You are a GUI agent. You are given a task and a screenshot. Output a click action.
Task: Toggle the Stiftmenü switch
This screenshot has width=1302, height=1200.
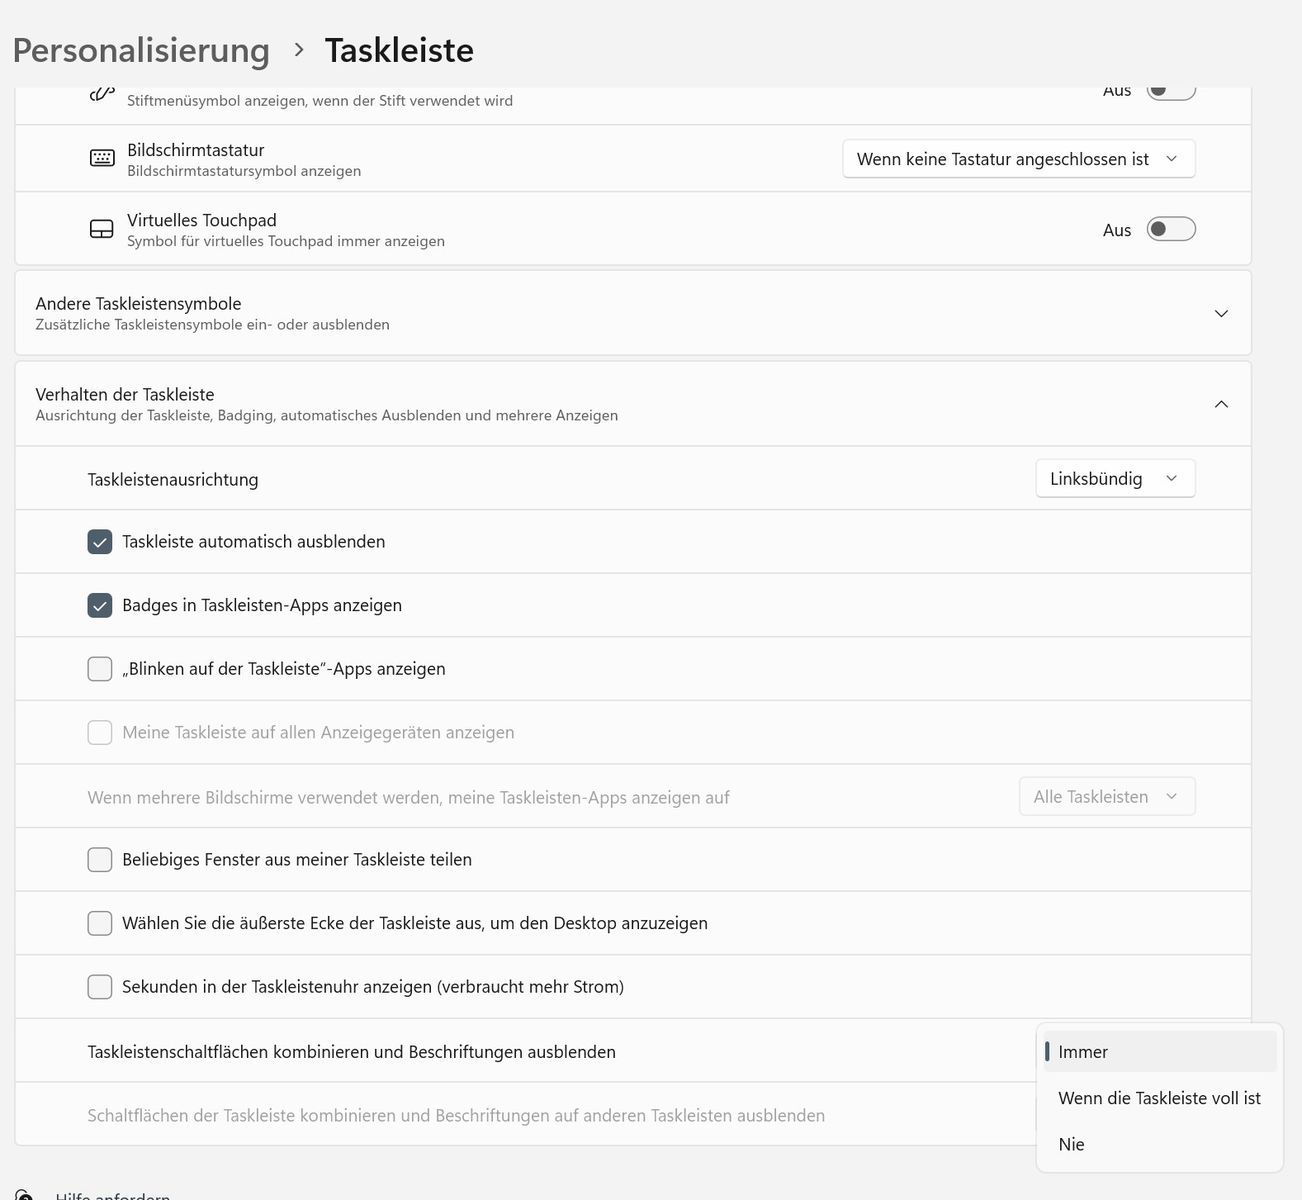click(x=1170, y=91)
